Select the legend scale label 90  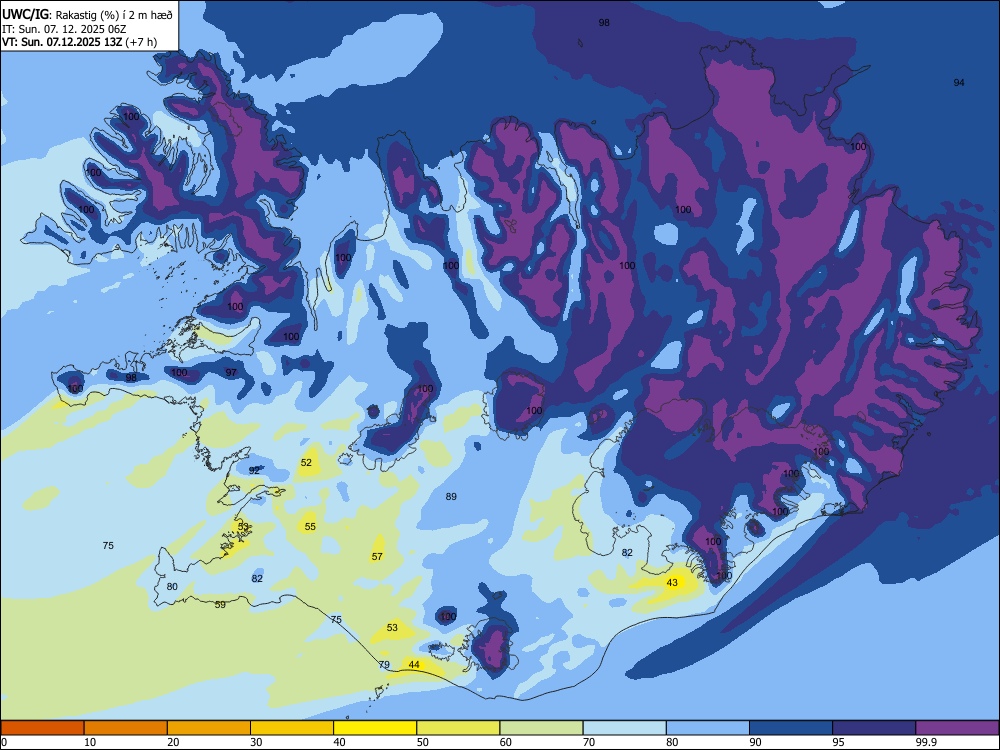click(x=755, y=742)
